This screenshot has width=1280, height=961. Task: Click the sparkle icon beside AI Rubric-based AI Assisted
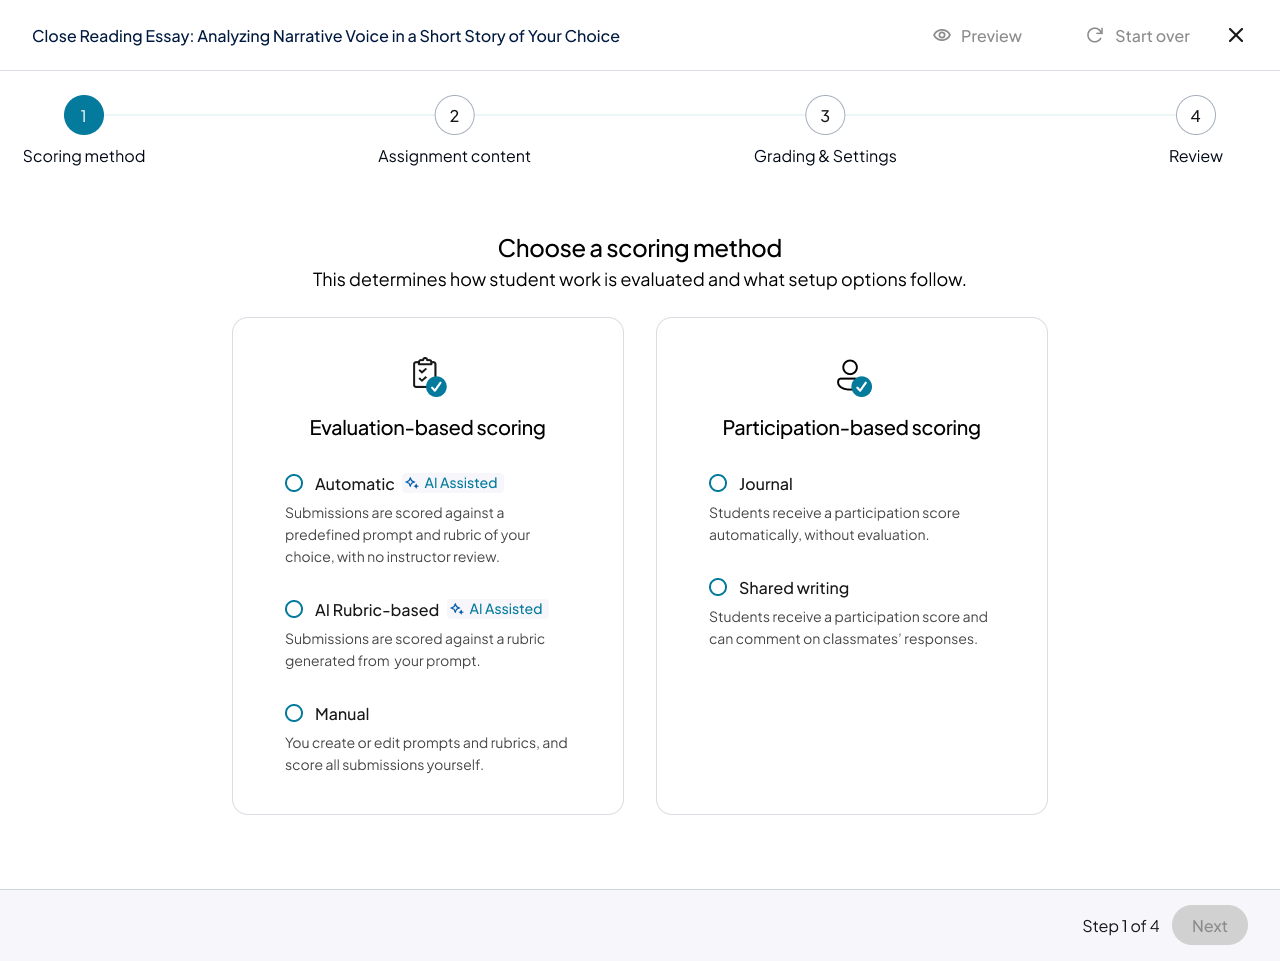point(457,609)
